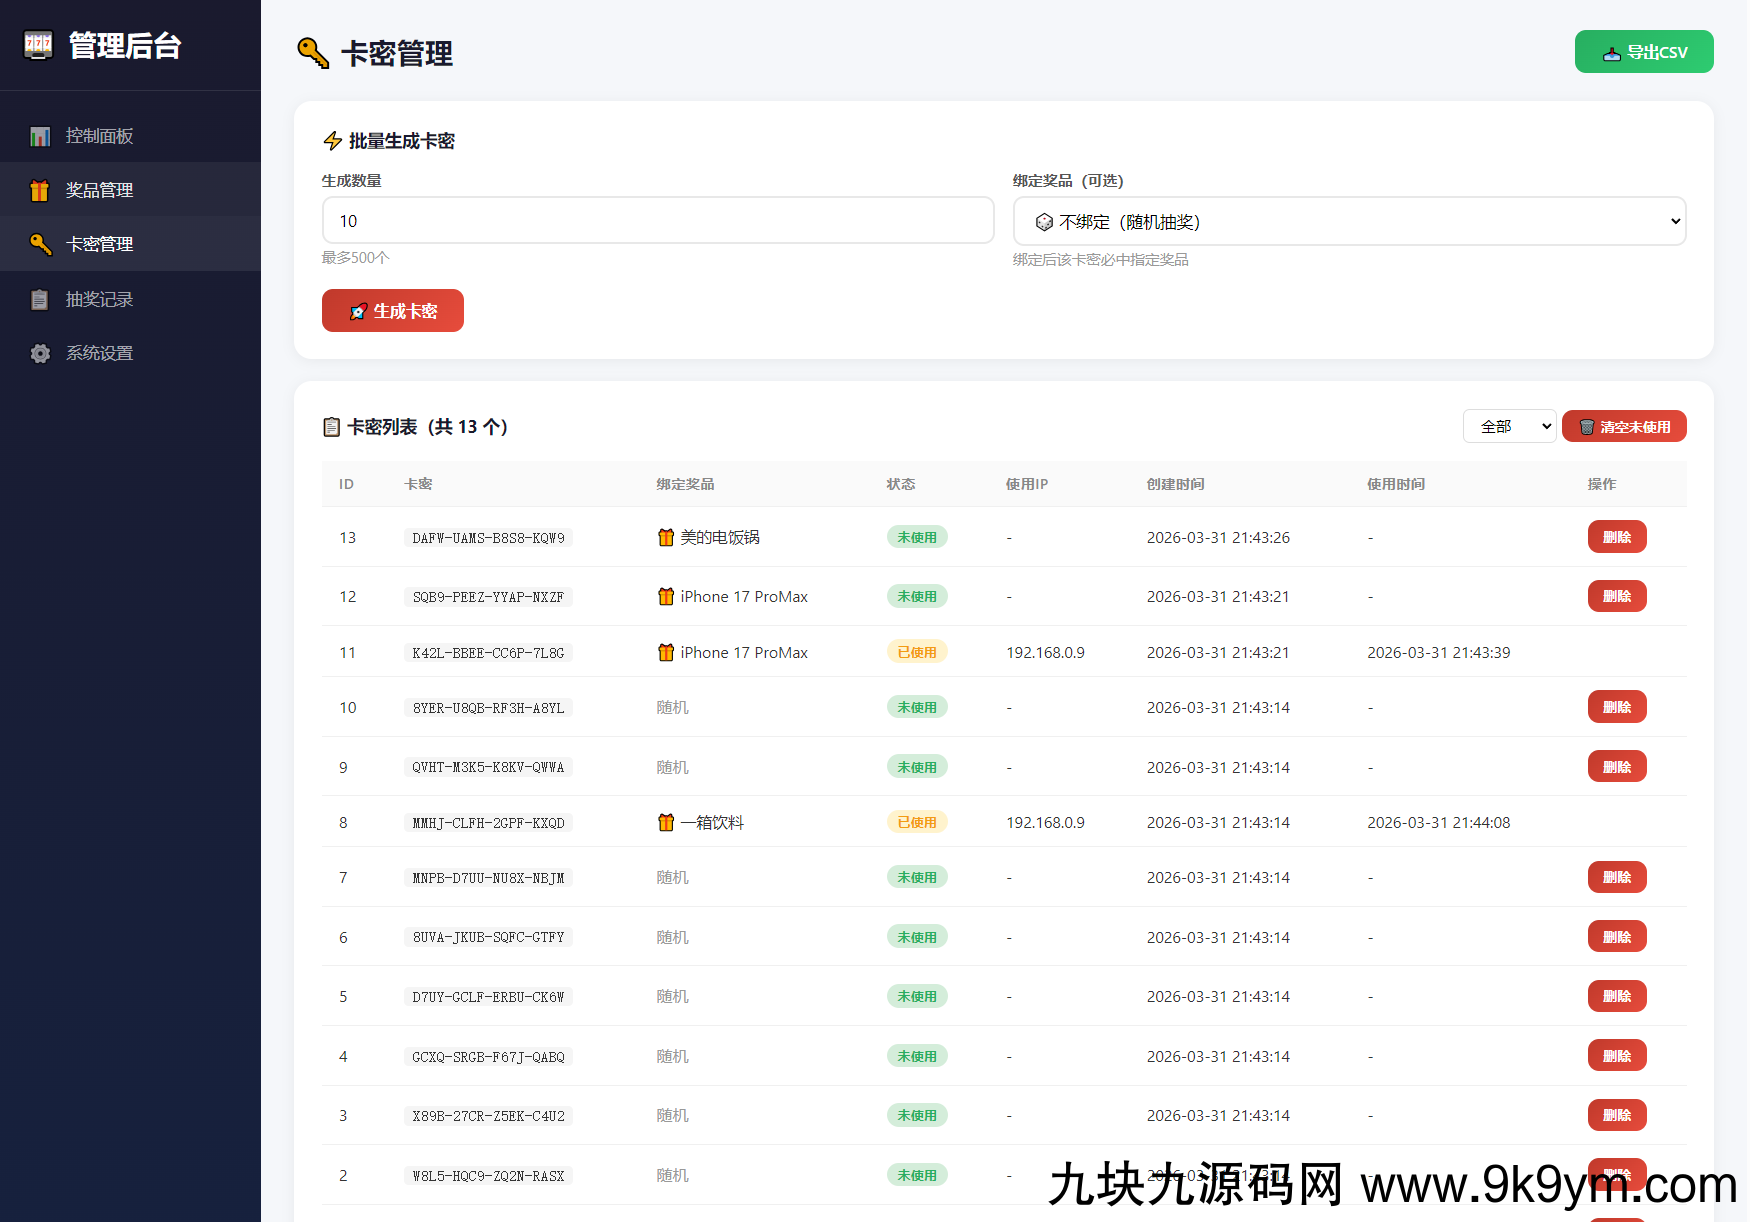Click gift icon beside 美的电饭锅
The image size is (1750, 1222).
coord(666,537)
